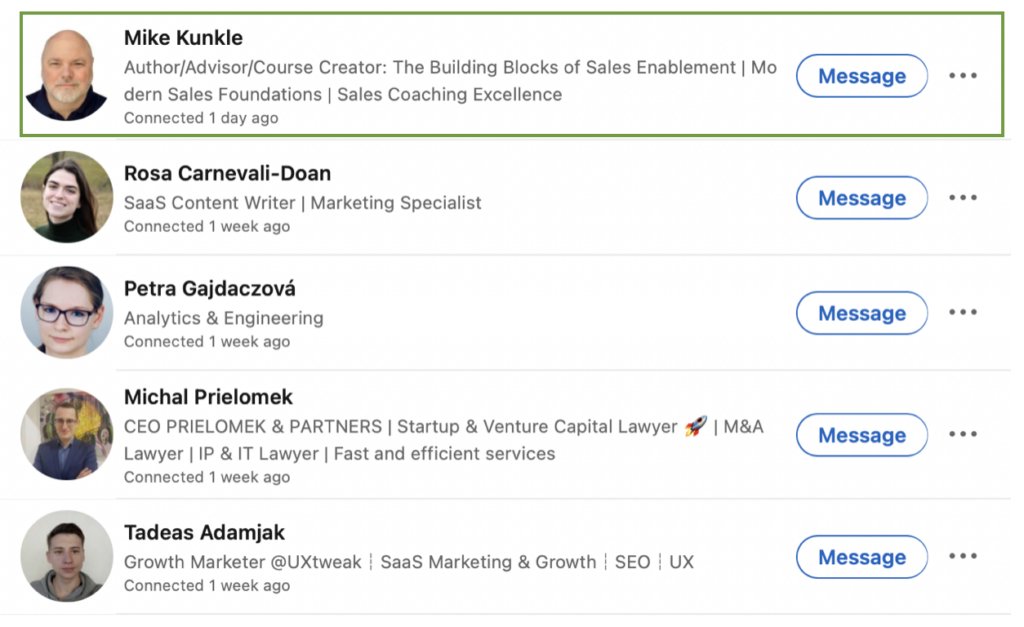The width and height of the screenshot is (1024, 627).
Task: Open more options for Rosa Carnevali-Doan
Action: [962, 198]
